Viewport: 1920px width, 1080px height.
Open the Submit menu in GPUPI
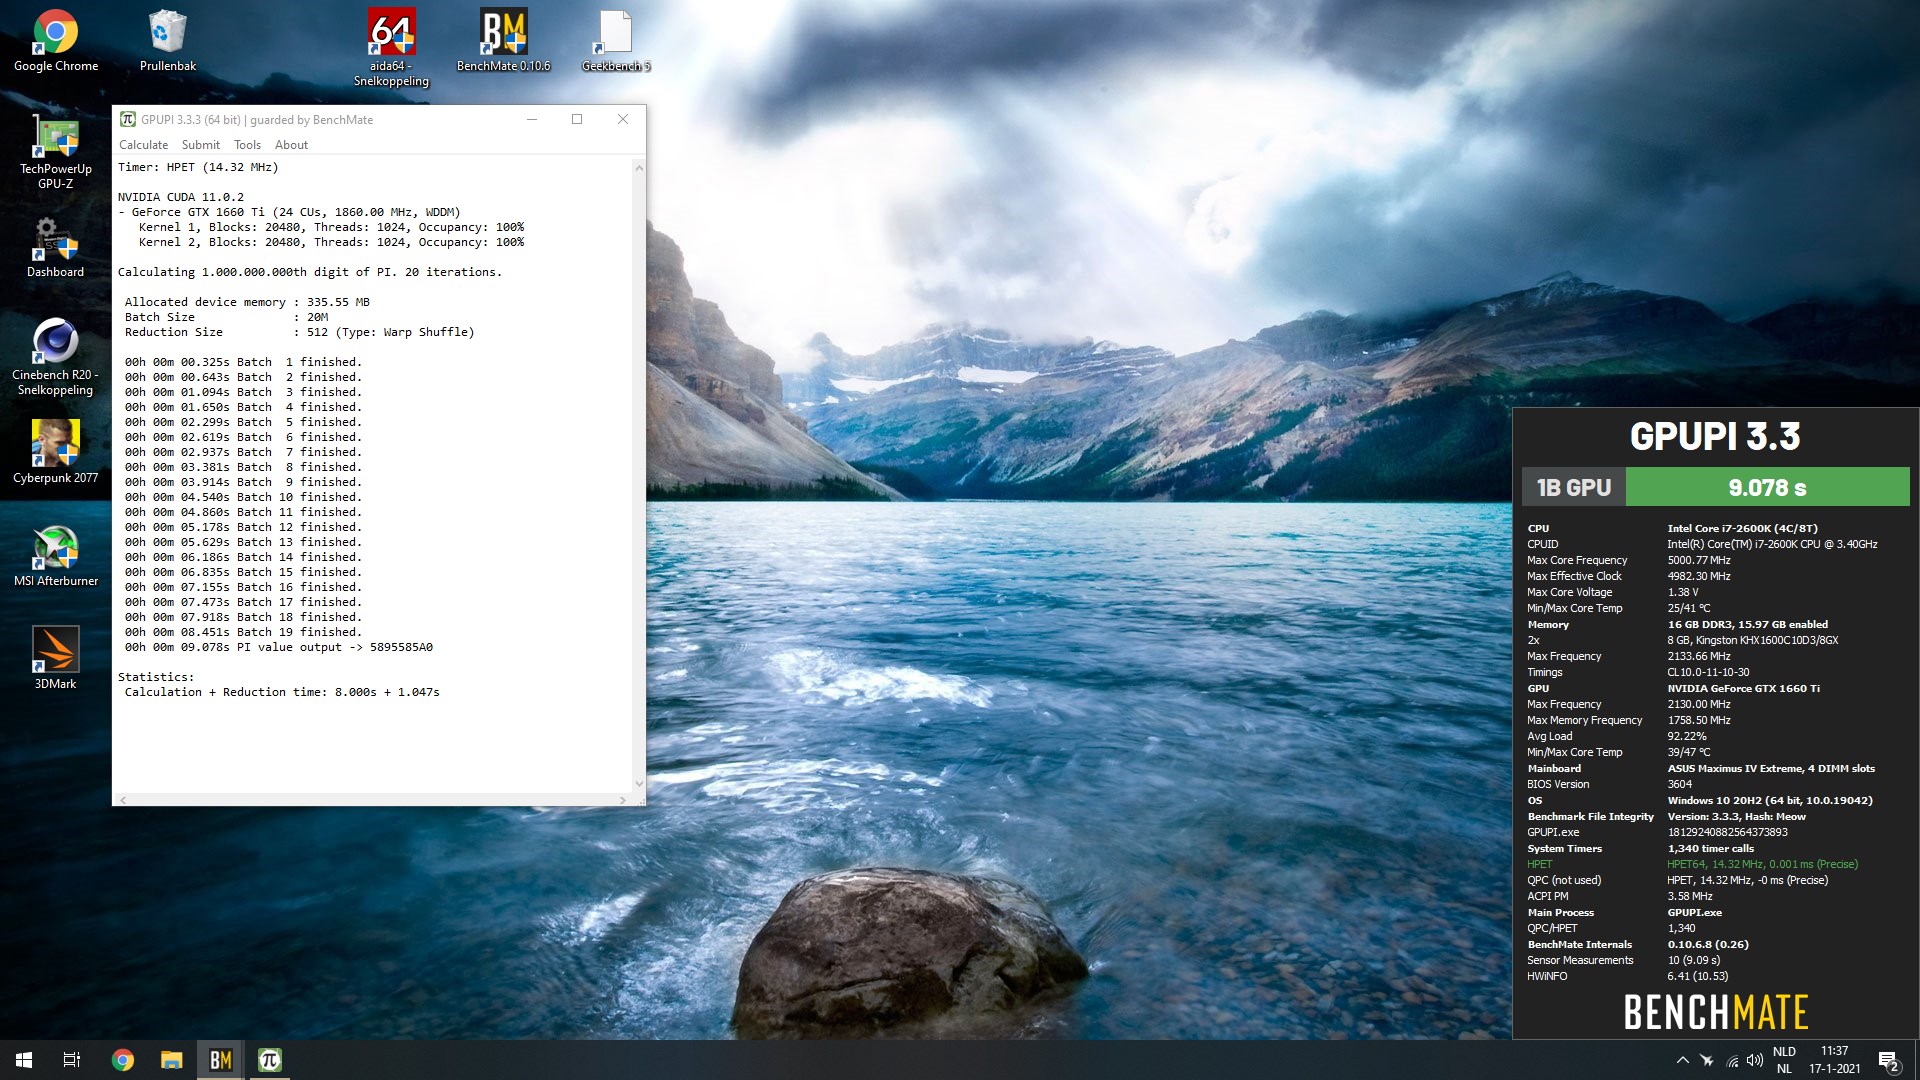click(x=200, y=144)
